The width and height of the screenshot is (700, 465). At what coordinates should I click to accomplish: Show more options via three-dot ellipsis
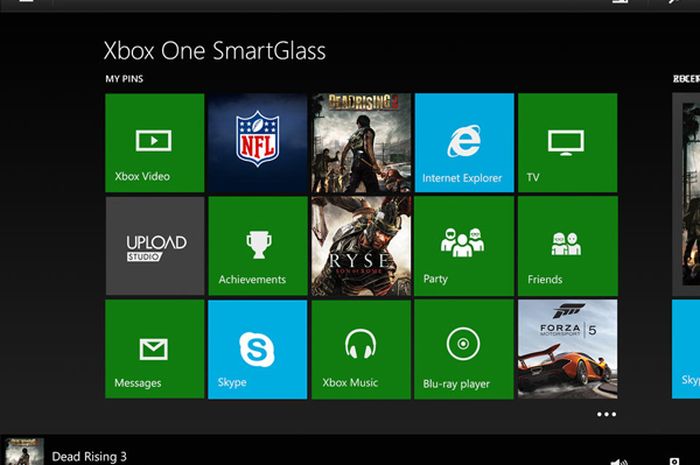606,414
